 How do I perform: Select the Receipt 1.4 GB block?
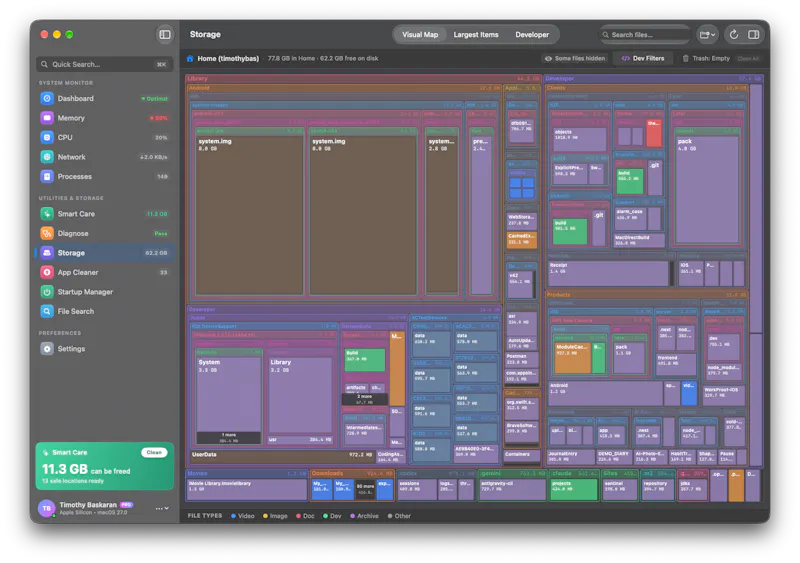pyautogui.click(x=608, y=273)
